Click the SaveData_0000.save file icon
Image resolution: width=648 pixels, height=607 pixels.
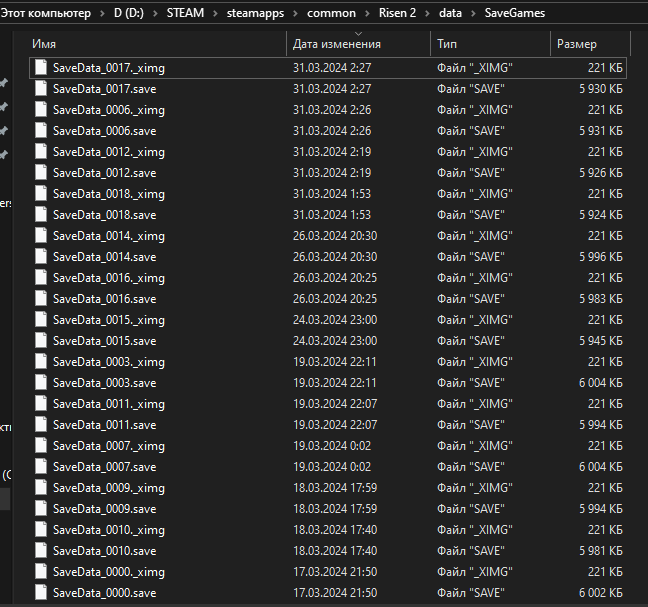pyautogui.click(x=41, y=593)
